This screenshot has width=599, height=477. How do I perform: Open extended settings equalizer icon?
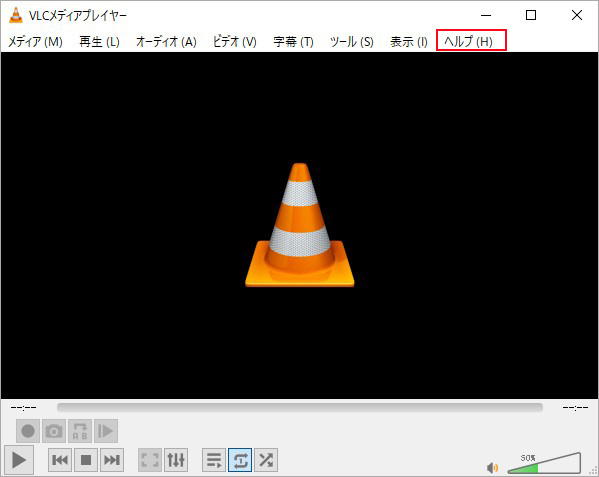[x=176, y=460]
